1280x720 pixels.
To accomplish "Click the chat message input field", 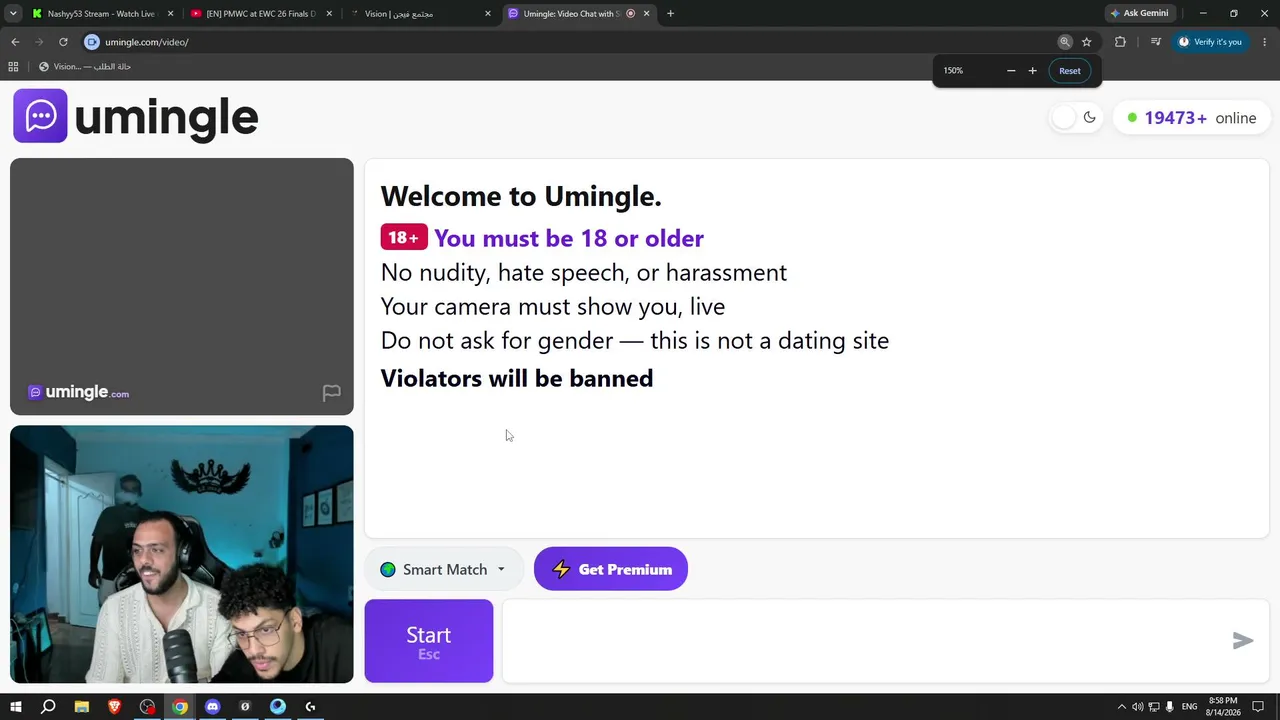I will pyautogui.click(x=864, y=641).
